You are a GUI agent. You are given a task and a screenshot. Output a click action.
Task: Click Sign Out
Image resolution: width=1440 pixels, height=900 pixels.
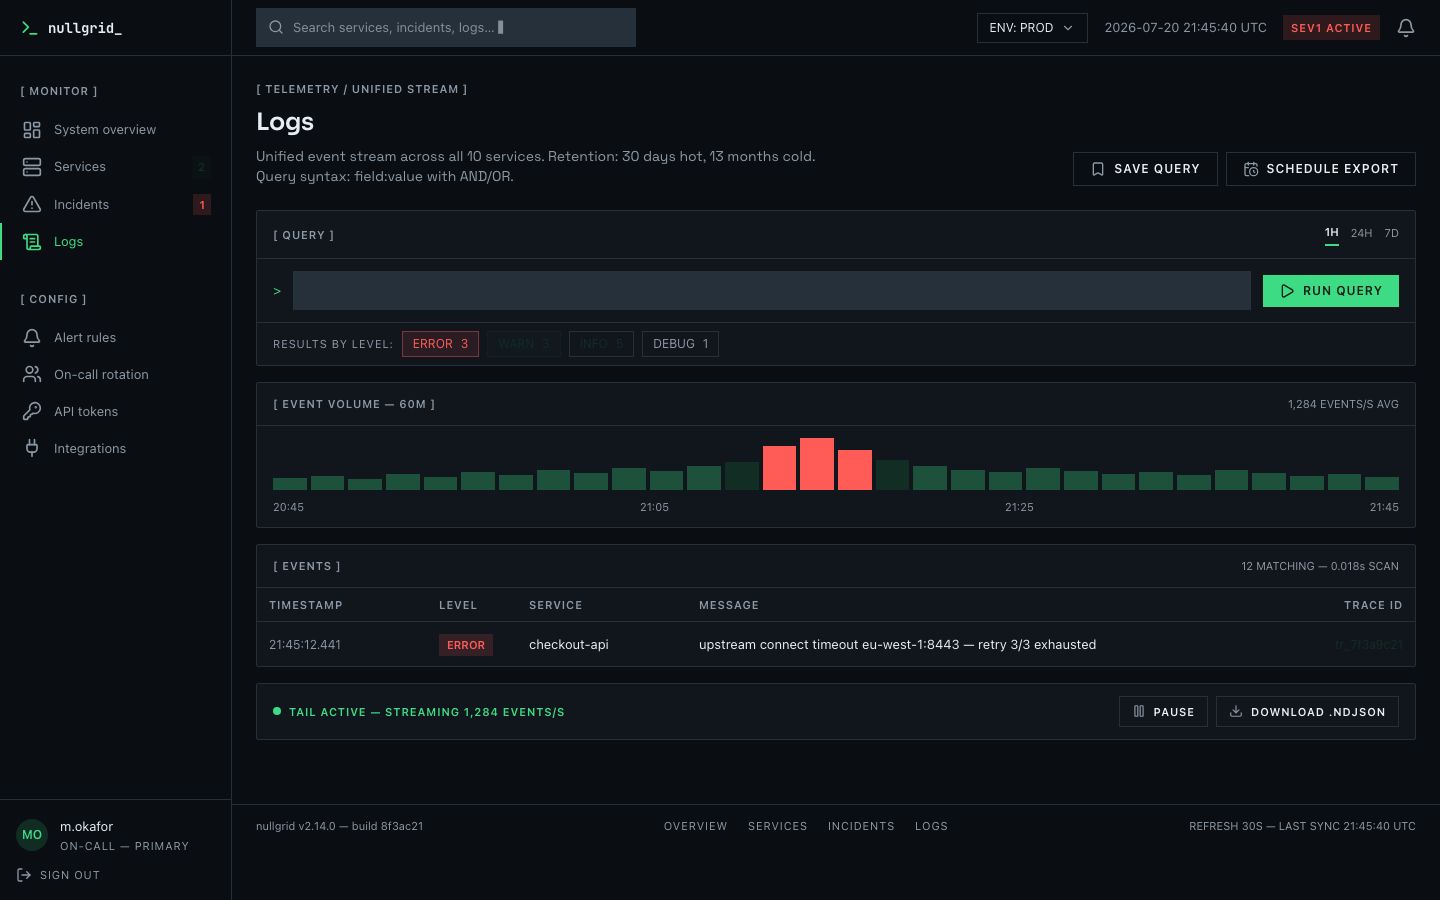pyautogui.click(x=59, y=875)
